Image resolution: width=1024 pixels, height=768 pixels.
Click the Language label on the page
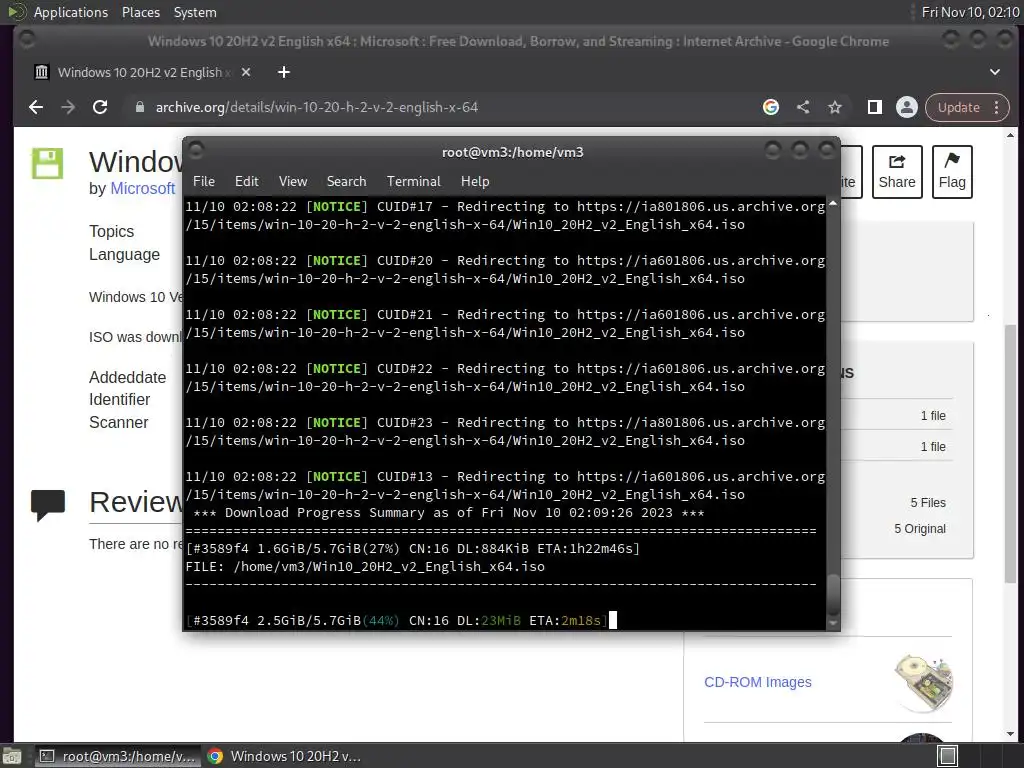[124, 255]
